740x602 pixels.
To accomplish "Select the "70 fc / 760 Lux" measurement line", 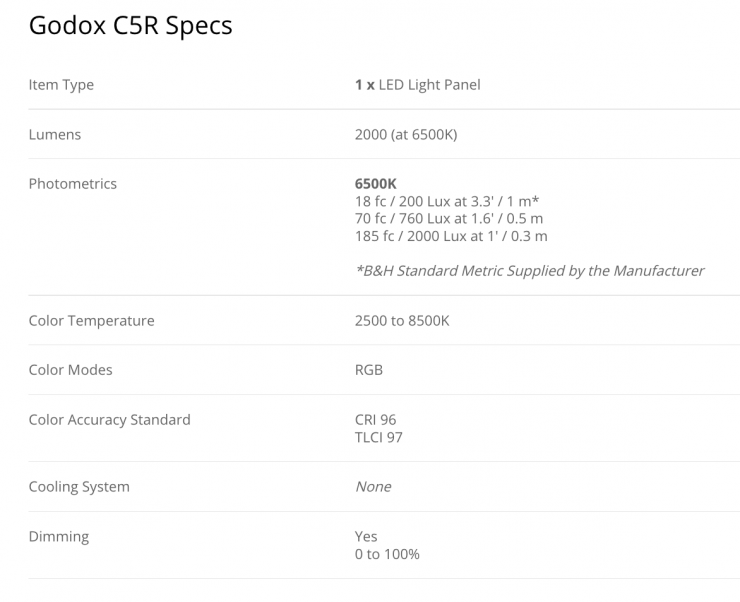I will pyautogui.click(x=449, y=218).
